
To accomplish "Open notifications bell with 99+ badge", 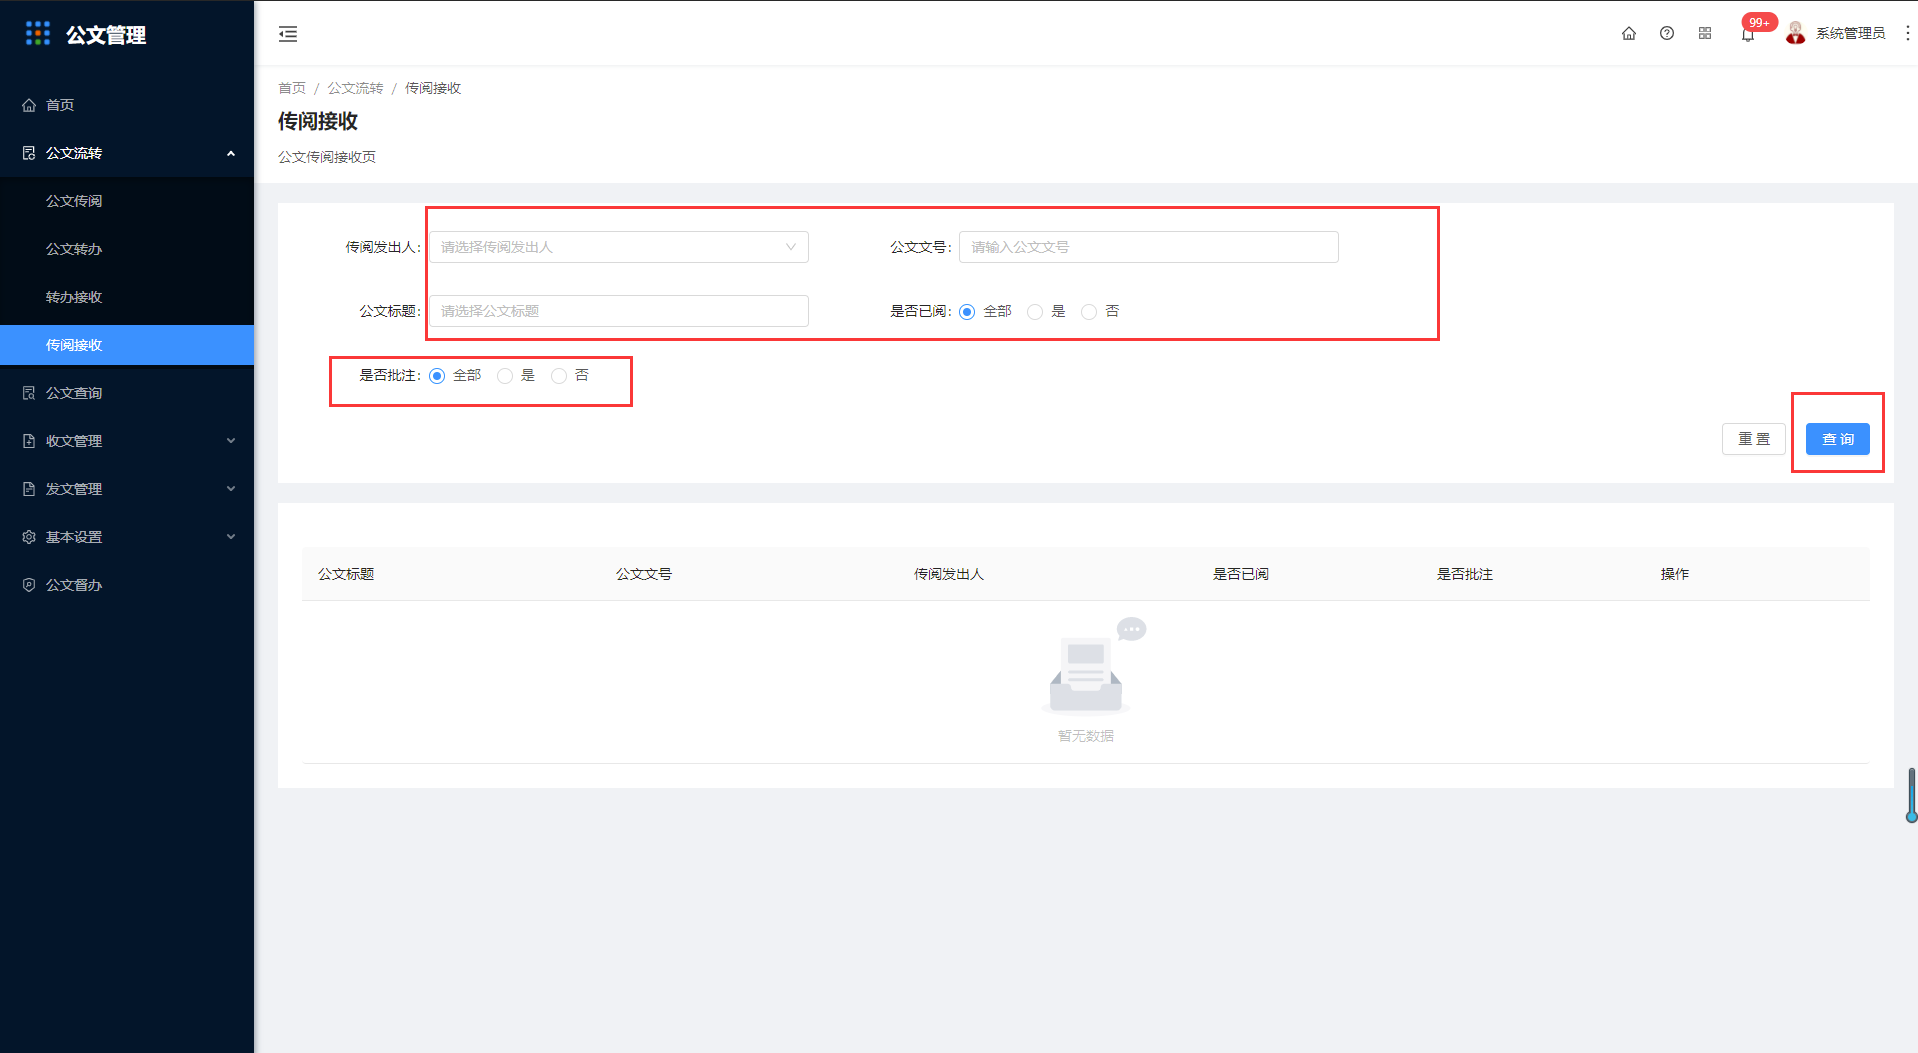I will coord(1748,34).
